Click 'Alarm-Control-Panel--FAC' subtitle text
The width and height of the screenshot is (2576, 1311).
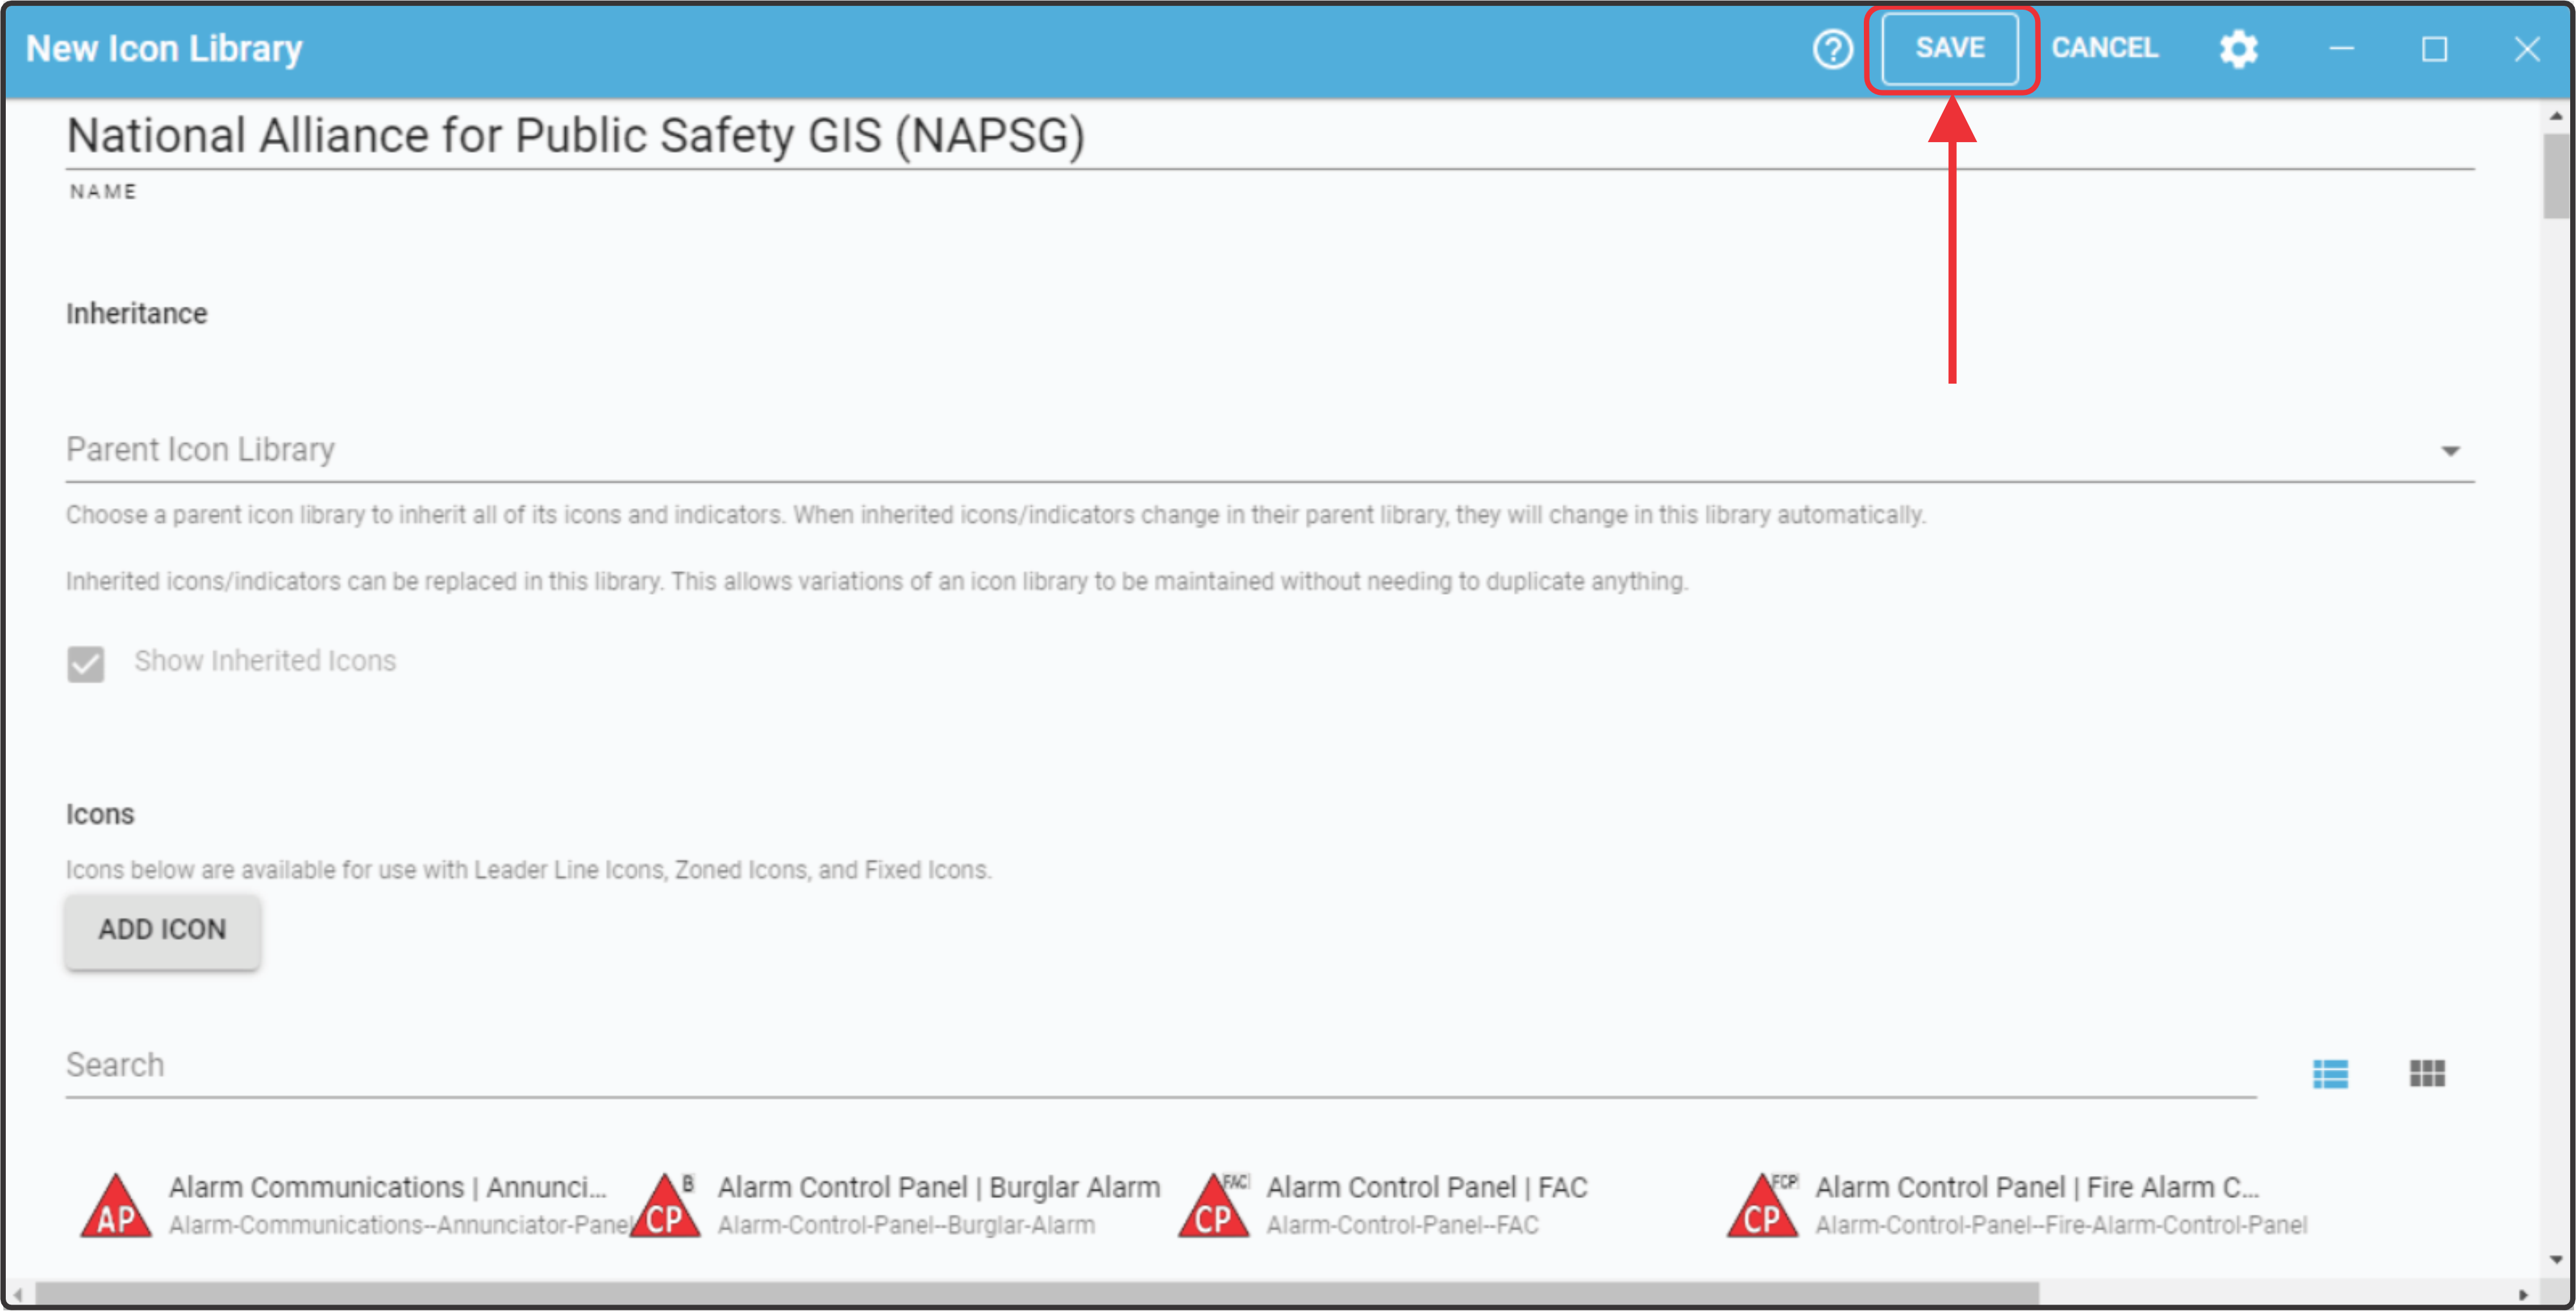click(1402, 1225)
